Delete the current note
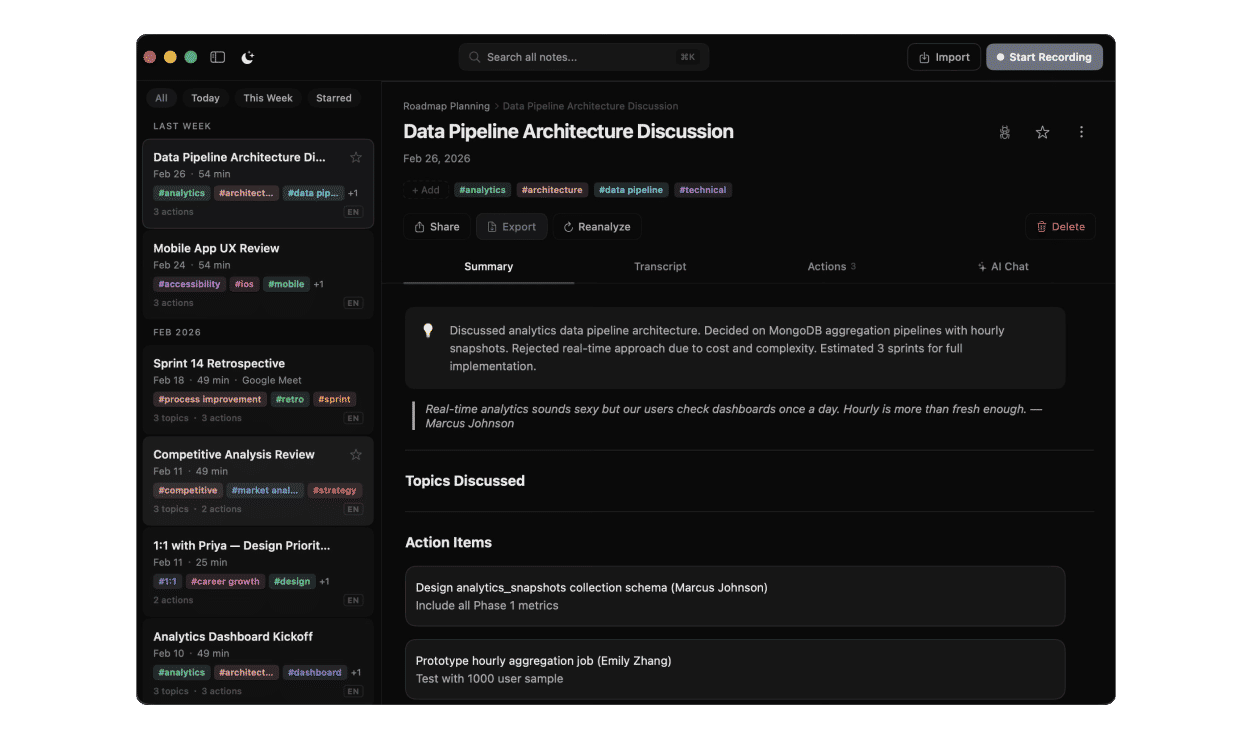1252x739 pixels. (1060, 227)
